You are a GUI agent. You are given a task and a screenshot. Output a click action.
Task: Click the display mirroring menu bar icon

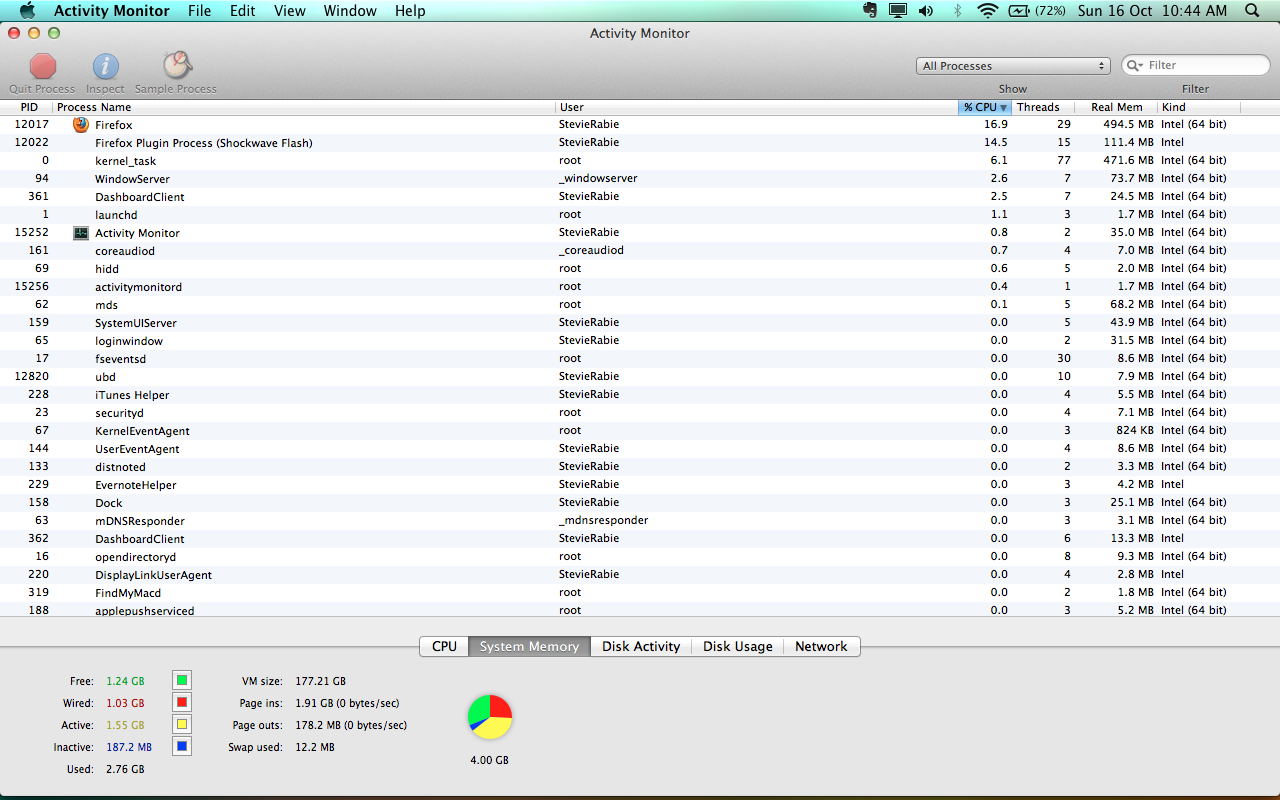pyautogui.click(x=898, y=11)
